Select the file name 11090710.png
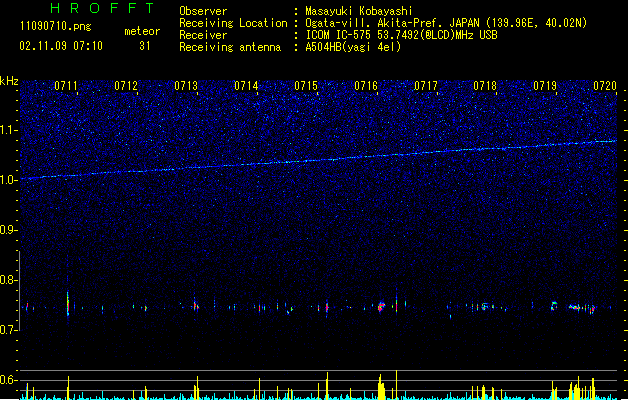This screenshot has height=400, width=629. [x=55, y=26]
